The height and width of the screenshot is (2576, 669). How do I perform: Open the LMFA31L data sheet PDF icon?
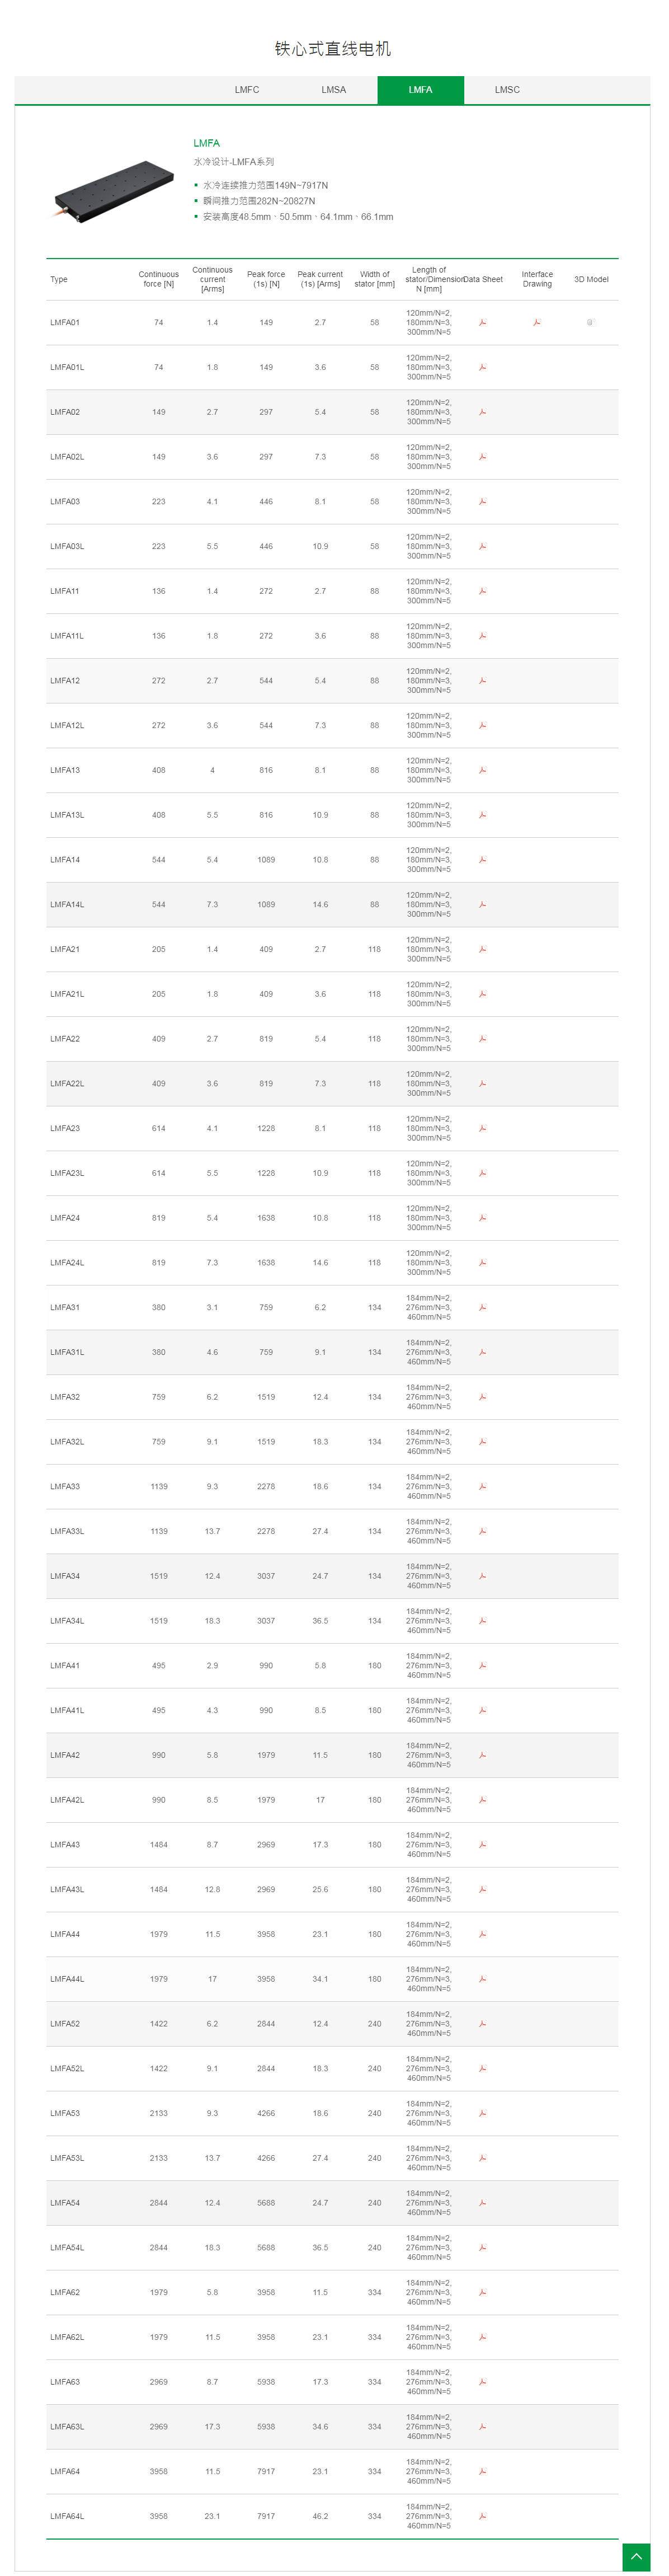coord(482,1353)
